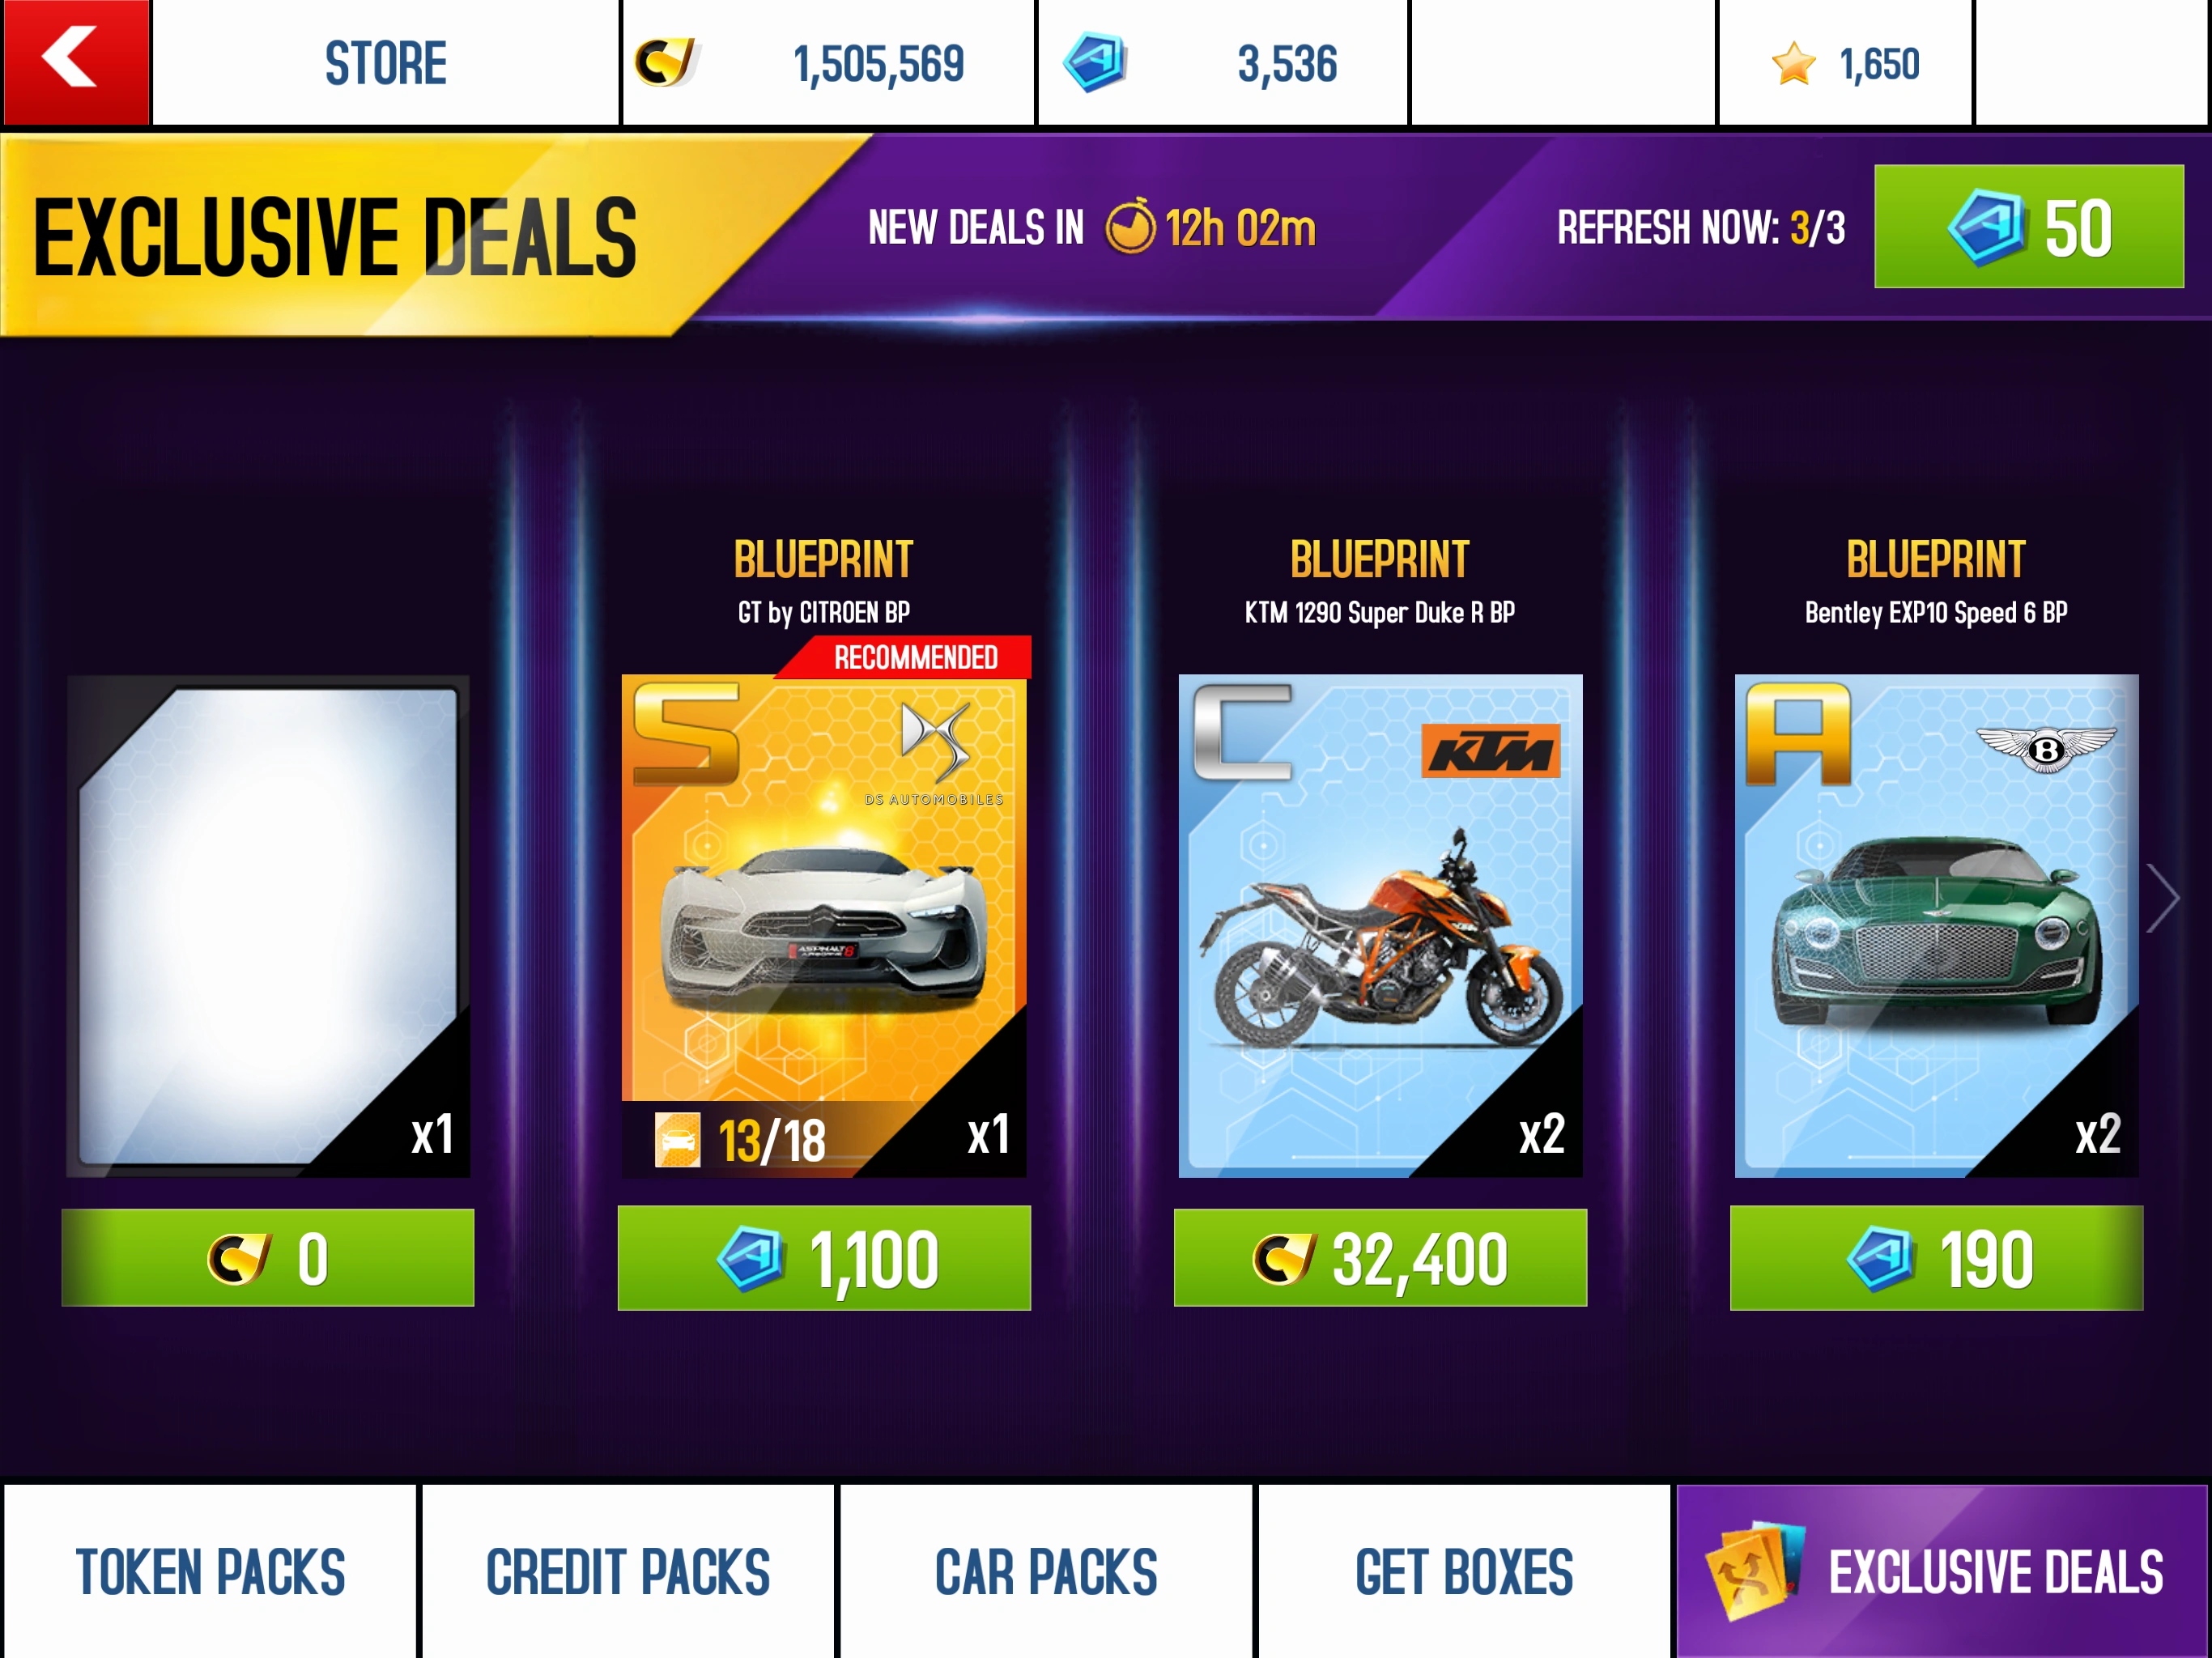
Task: Open the Get Boxes tab
Action: point(1464,1571)
